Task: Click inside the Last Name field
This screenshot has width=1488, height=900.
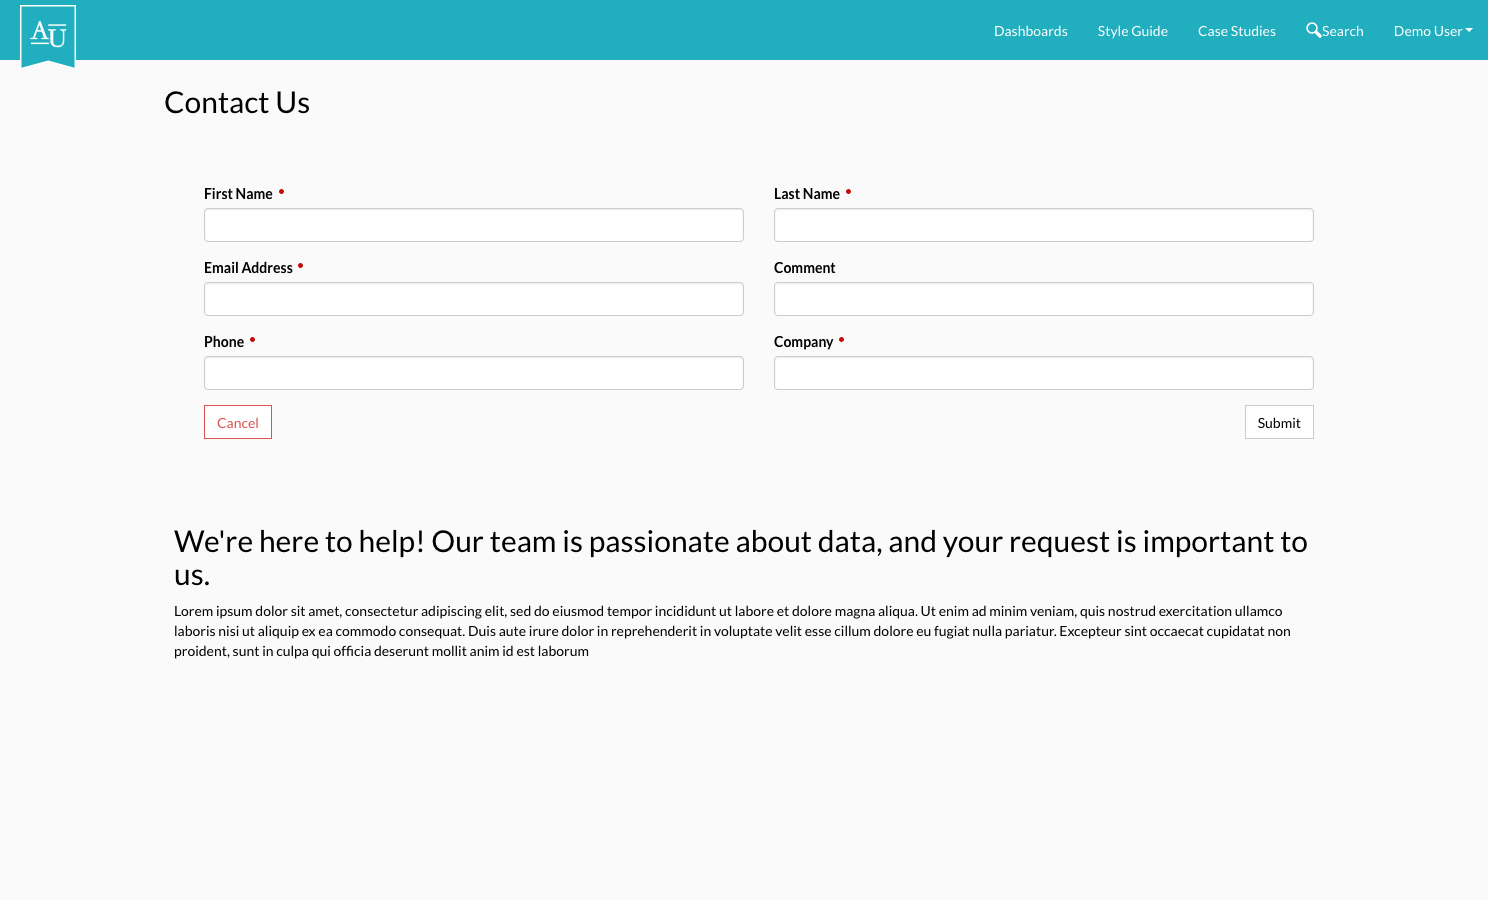Action: [x=1043, y=225]
